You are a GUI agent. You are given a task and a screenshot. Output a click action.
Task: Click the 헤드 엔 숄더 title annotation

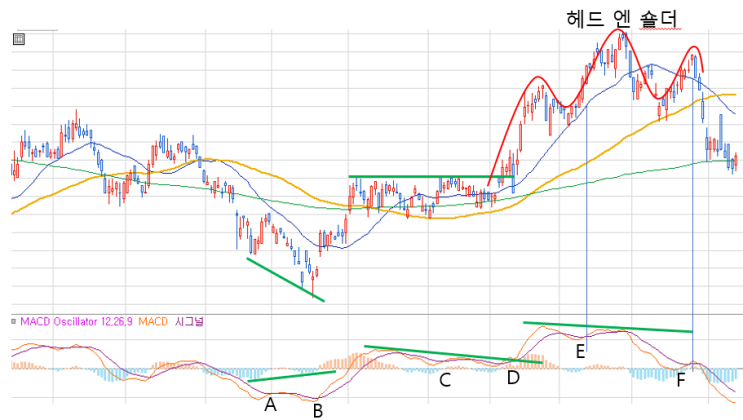coord(622,19)
